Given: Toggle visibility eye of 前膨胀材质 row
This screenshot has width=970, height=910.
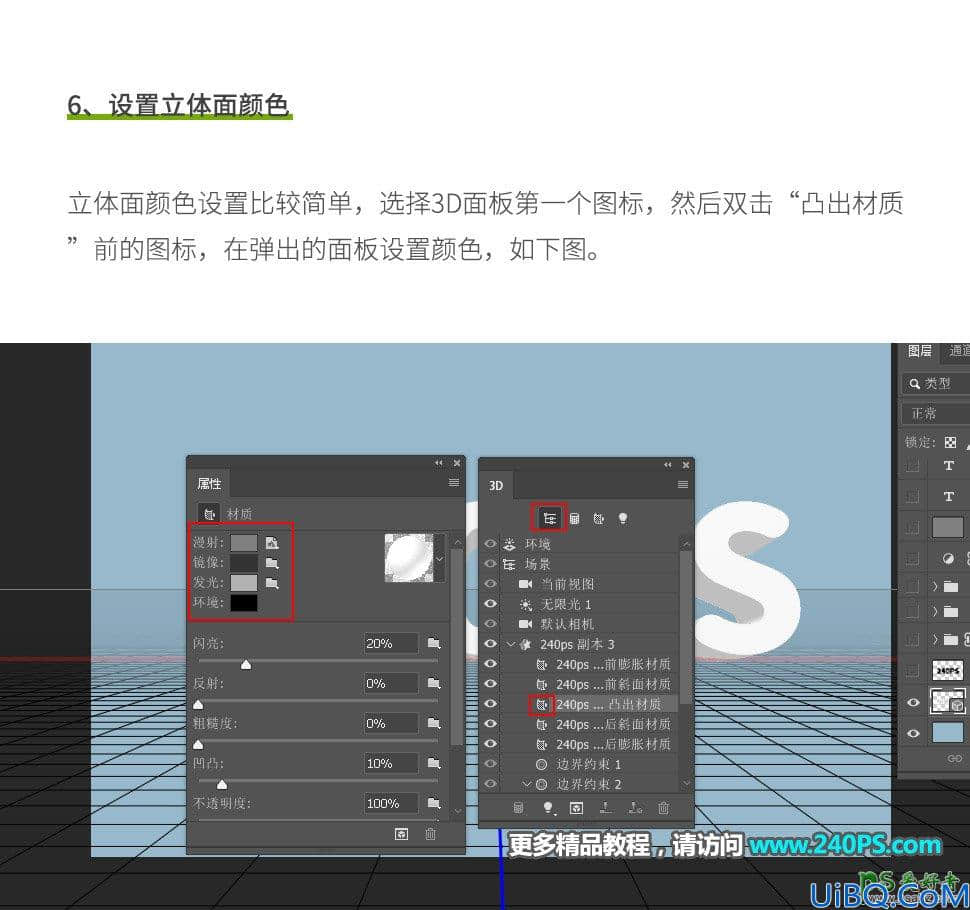Looking at the screenshot, I should pyautogui.click(x=491, y=664).
